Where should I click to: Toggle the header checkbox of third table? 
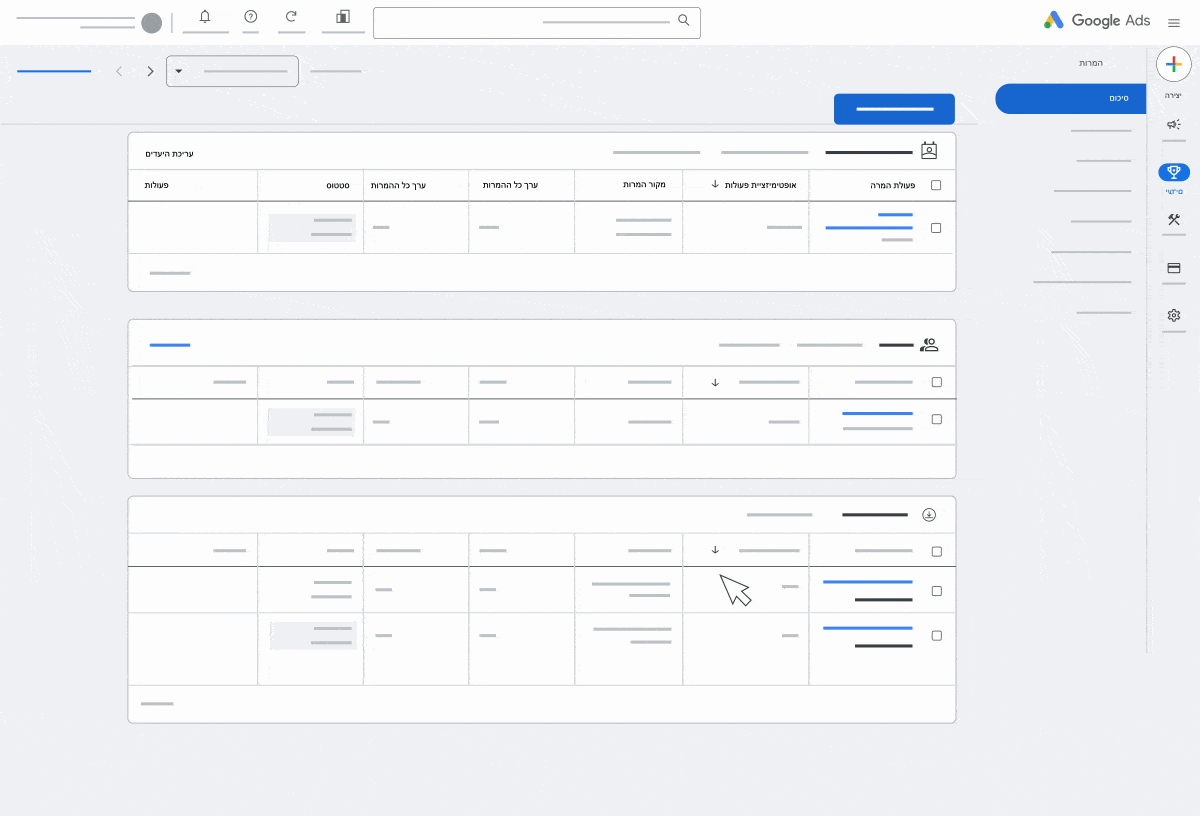936,551
